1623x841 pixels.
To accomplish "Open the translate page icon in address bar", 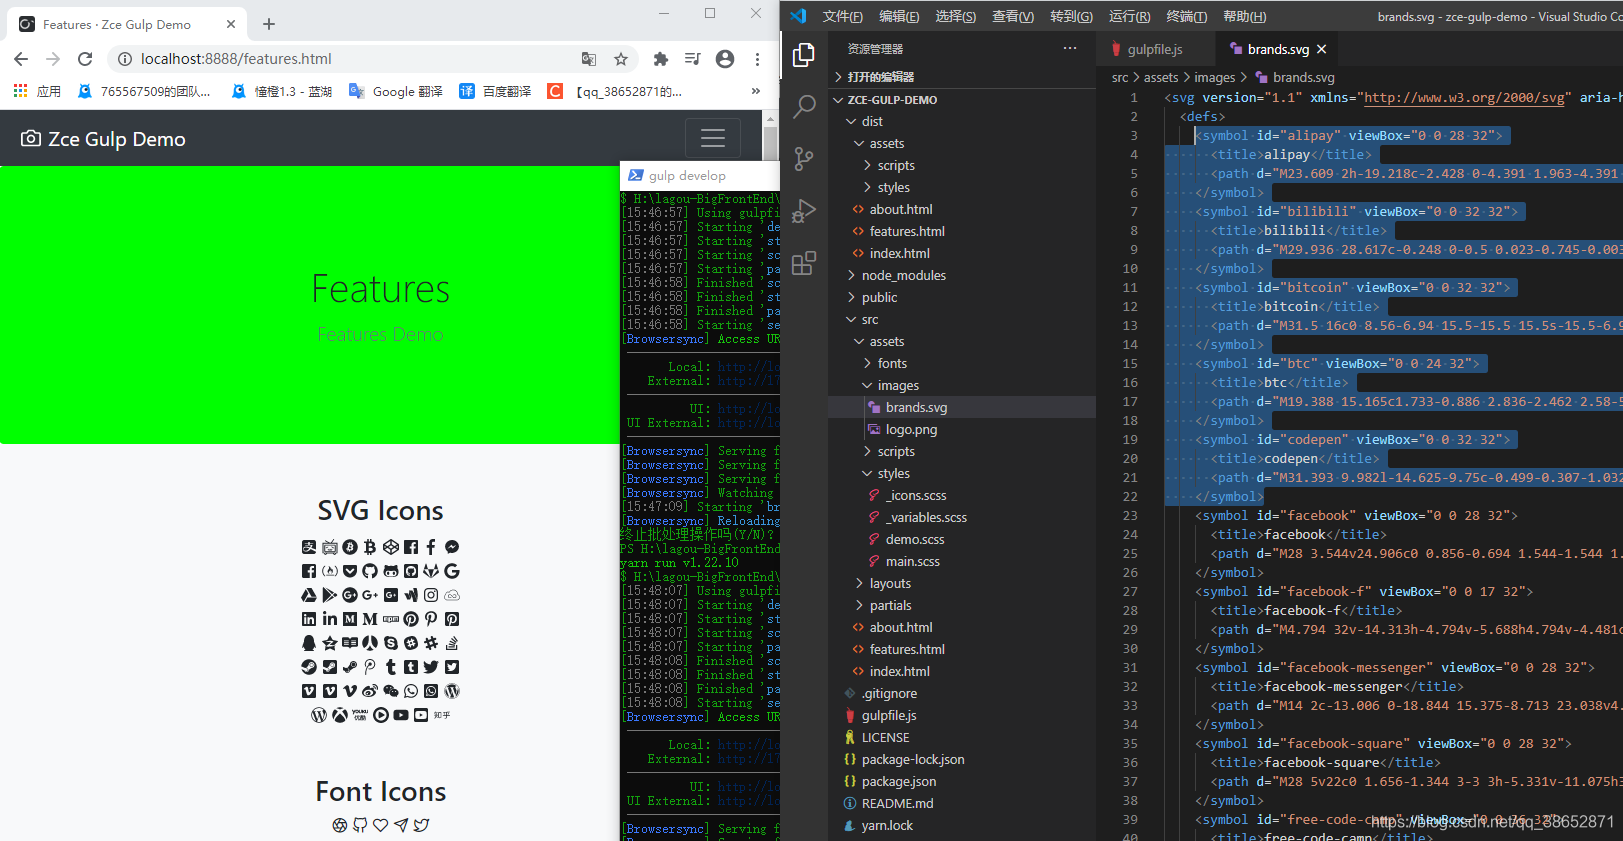I will [589, 59].
